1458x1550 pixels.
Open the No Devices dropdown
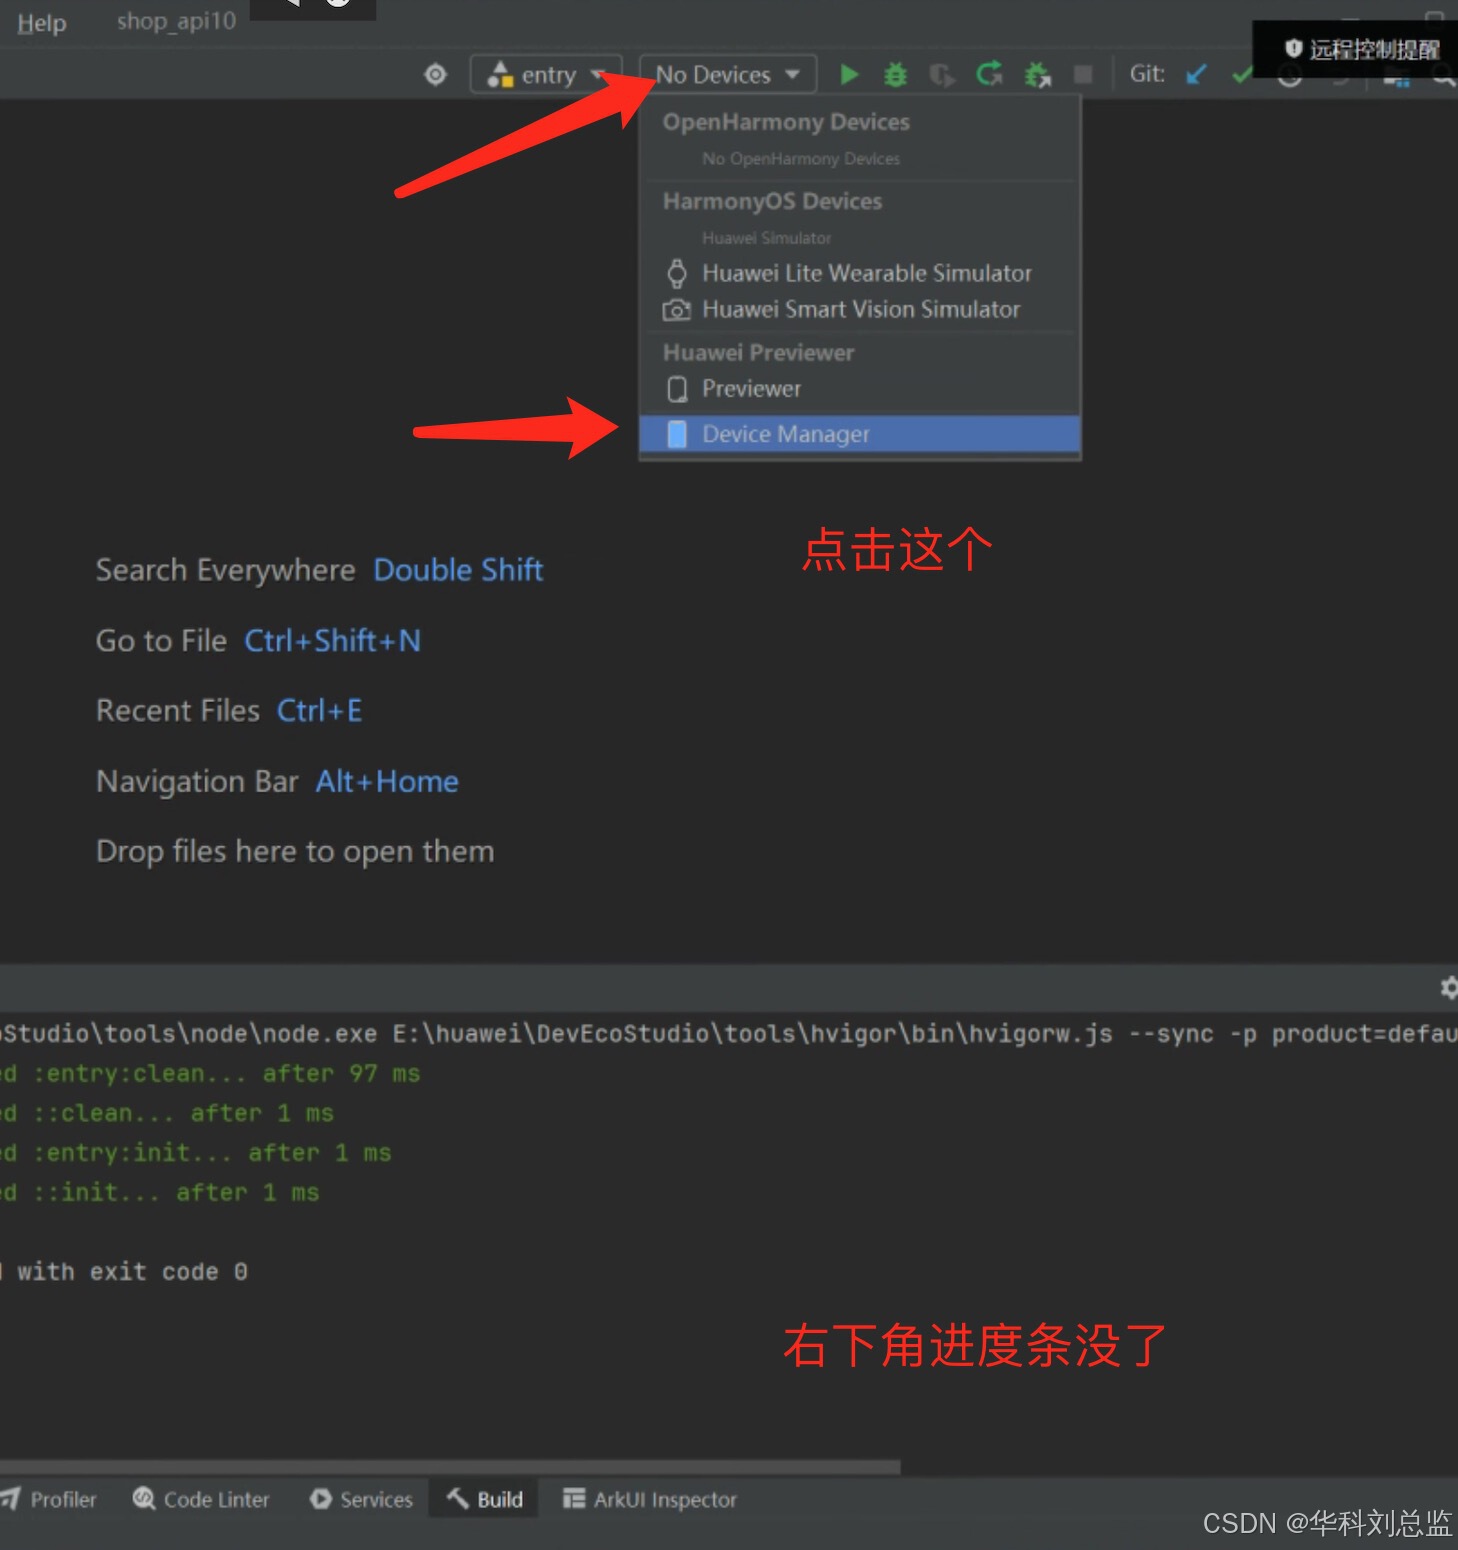point(728,75)
